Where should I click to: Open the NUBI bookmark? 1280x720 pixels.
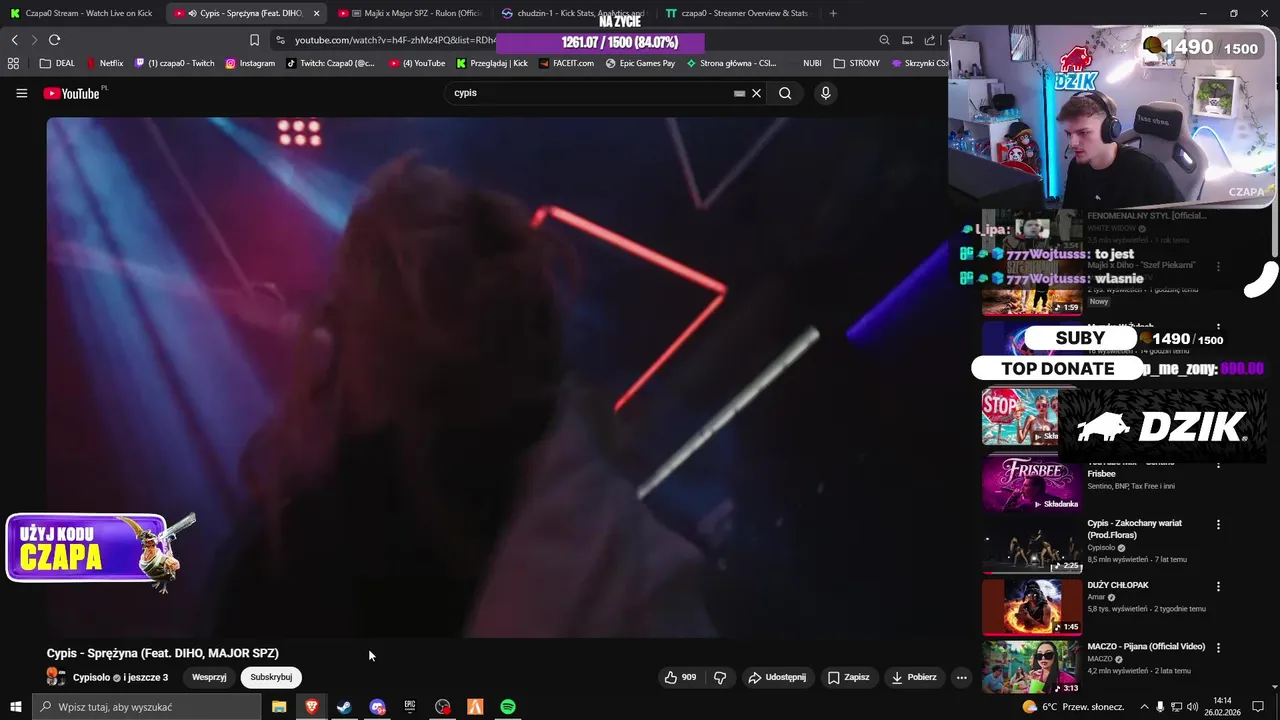pyautogui.click(x=811, y=63)
